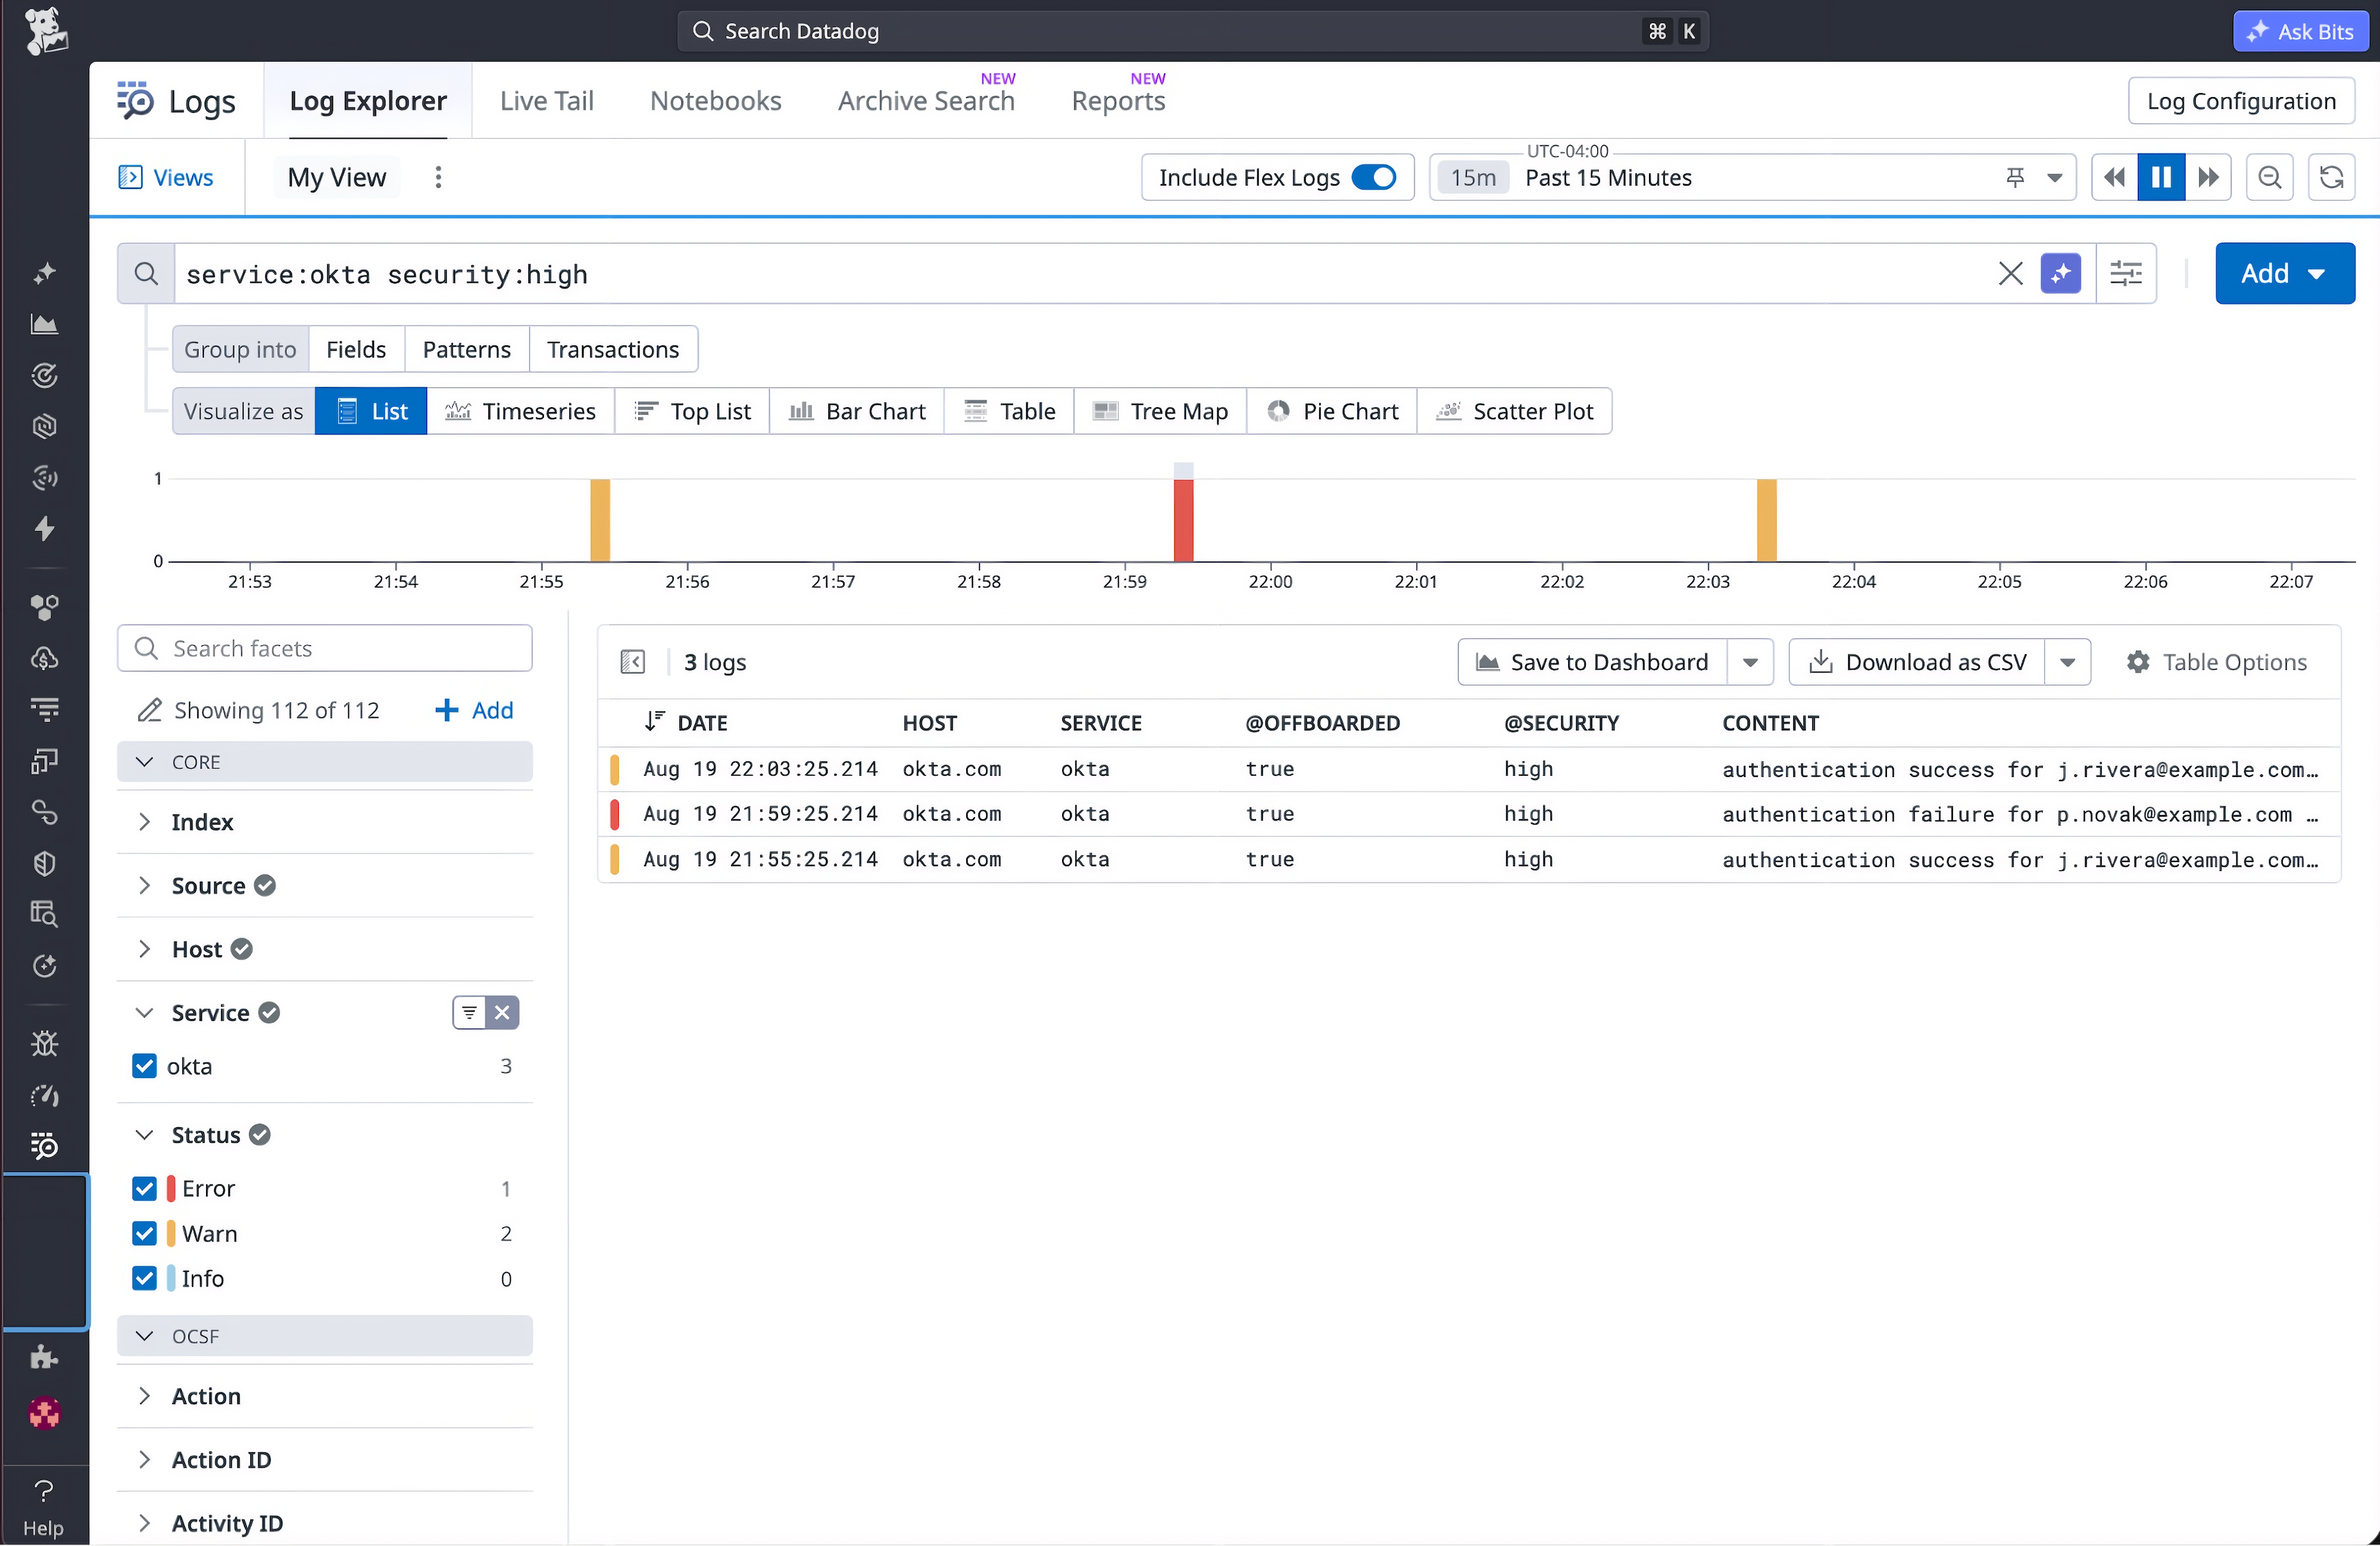Open Table Options gear

(x=2217, y=662)
